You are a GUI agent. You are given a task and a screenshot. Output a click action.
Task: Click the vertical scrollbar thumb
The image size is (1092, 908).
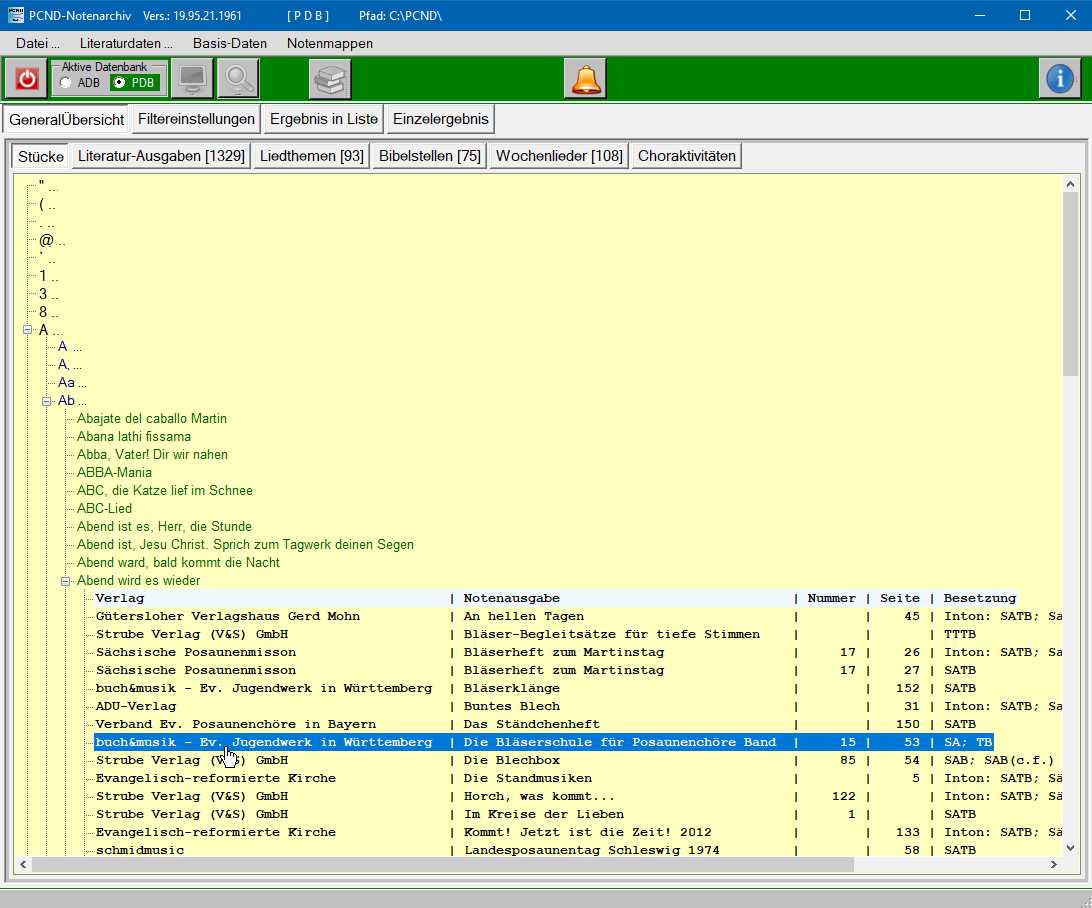[x=1070, y=285]
